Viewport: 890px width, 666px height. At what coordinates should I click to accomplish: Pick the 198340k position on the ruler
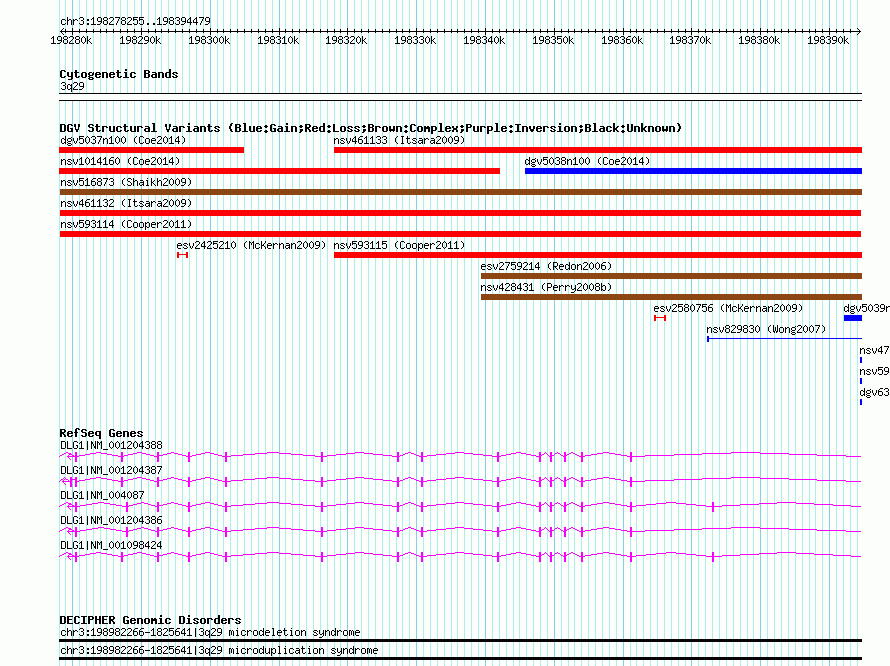(484, 40)
